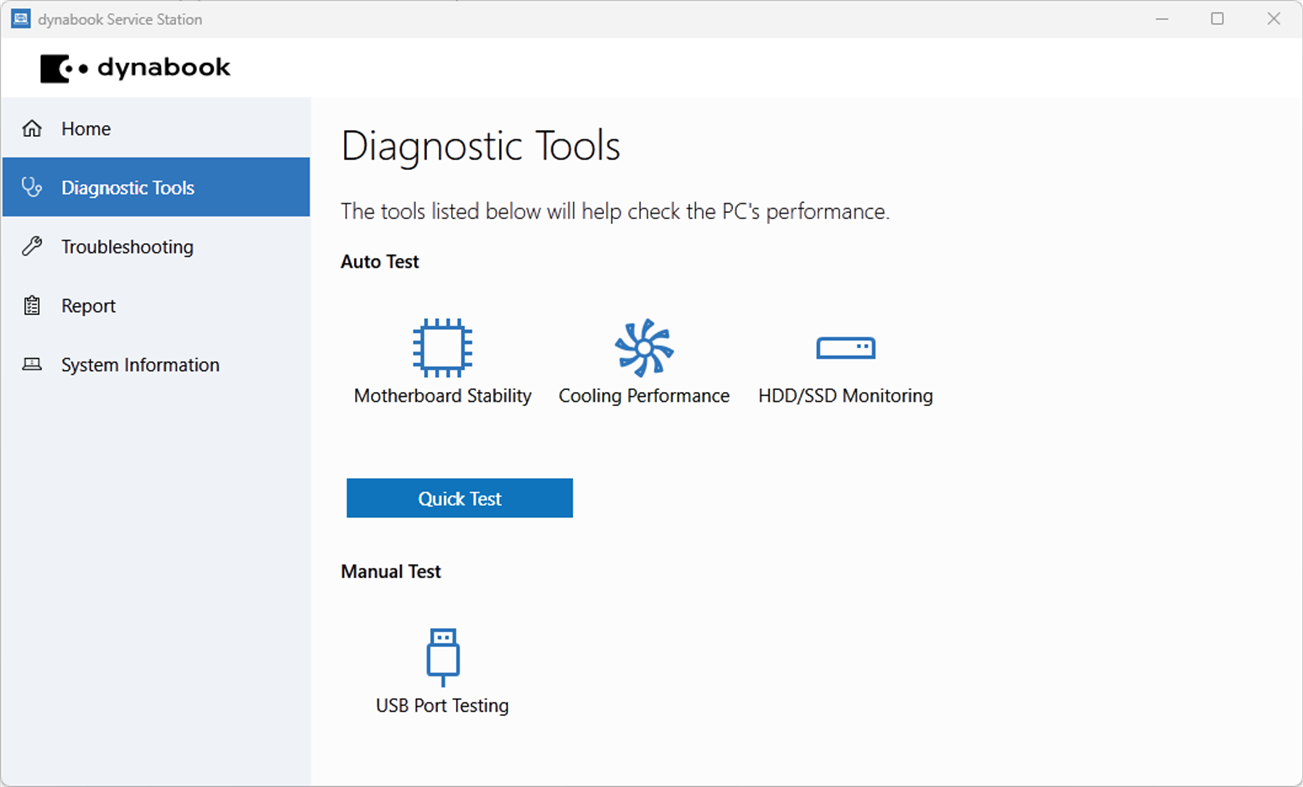1303x787 pixels.
Task: Click the Manual Test section label
Action: click(390, 571)
